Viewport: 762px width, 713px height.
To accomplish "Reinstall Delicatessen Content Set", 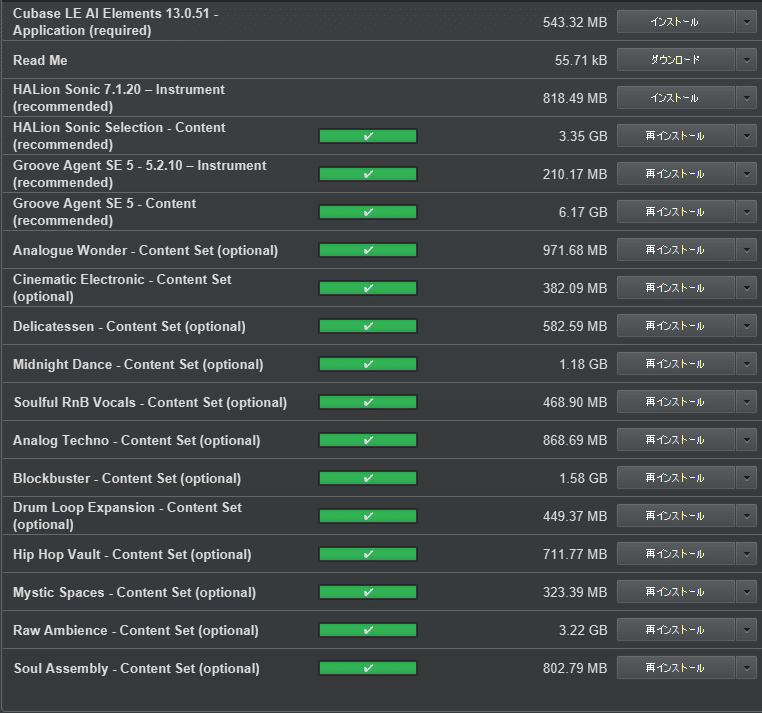I will pos(675,326).
